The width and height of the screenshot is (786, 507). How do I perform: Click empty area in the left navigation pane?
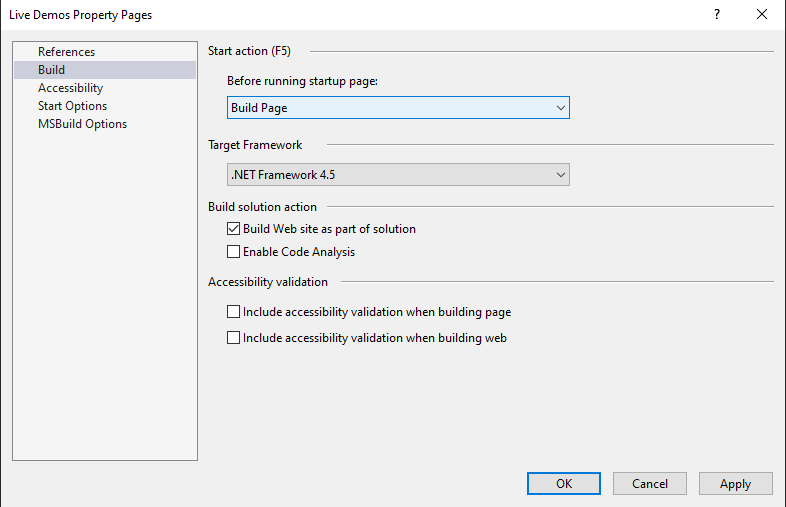104,300
